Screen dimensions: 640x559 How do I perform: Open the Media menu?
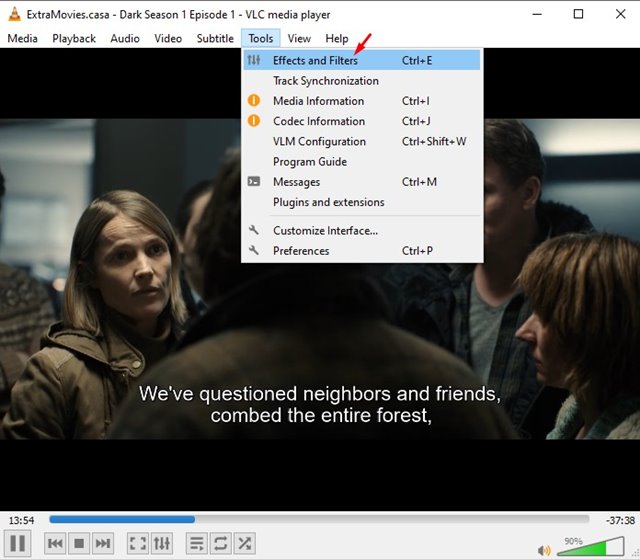[x=22, y=38]
